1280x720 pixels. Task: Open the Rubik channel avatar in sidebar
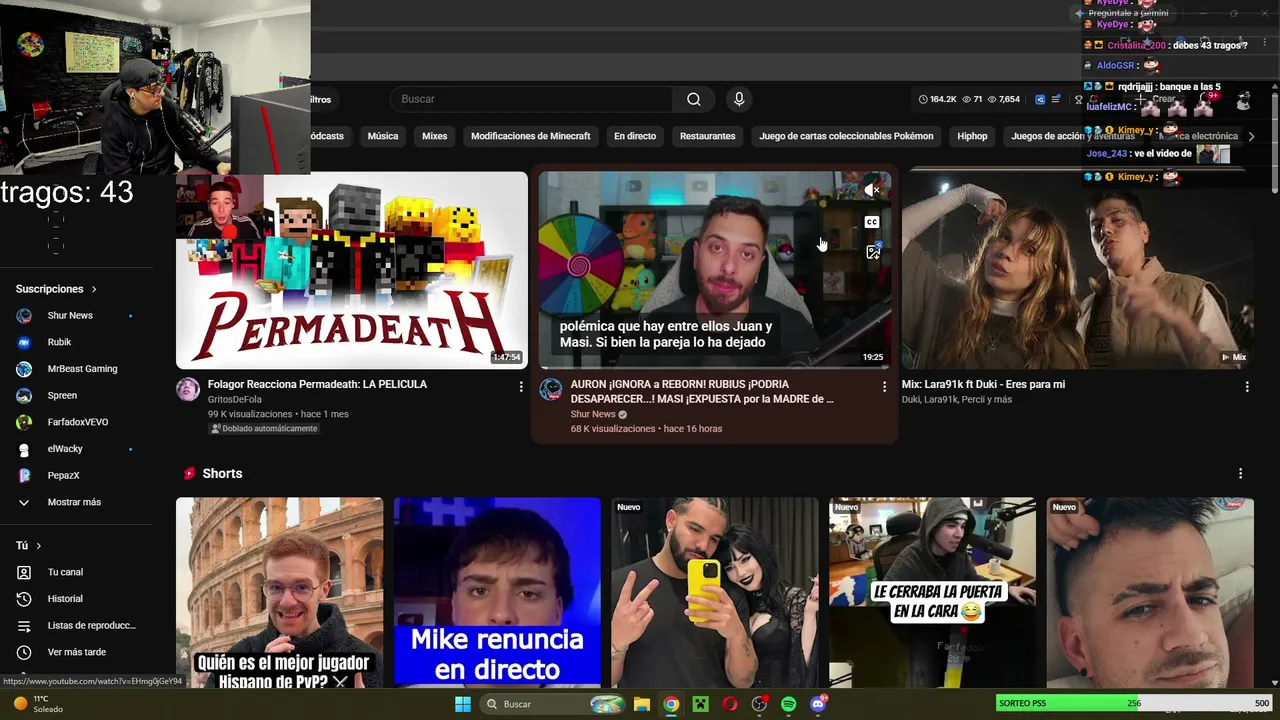24,342
